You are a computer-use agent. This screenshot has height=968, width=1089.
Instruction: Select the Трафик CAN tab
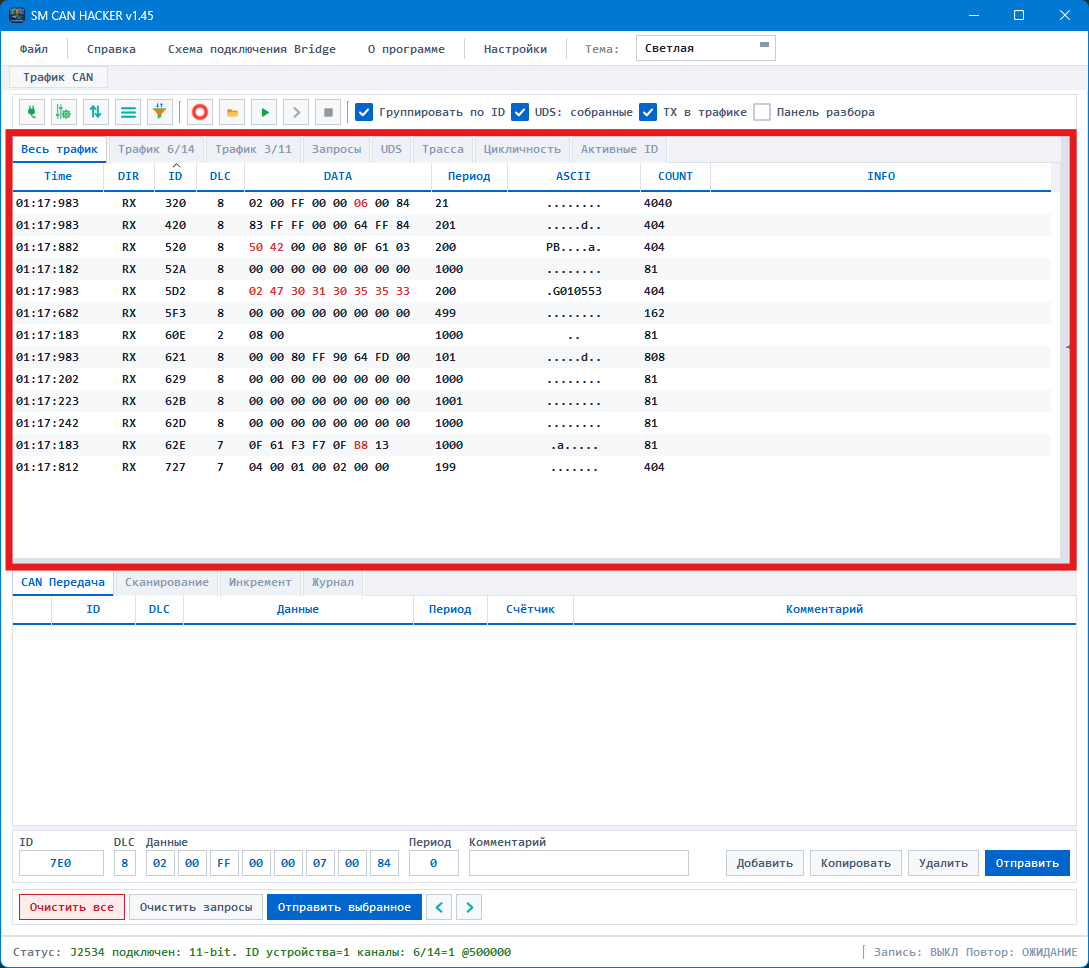pos(58,77)
